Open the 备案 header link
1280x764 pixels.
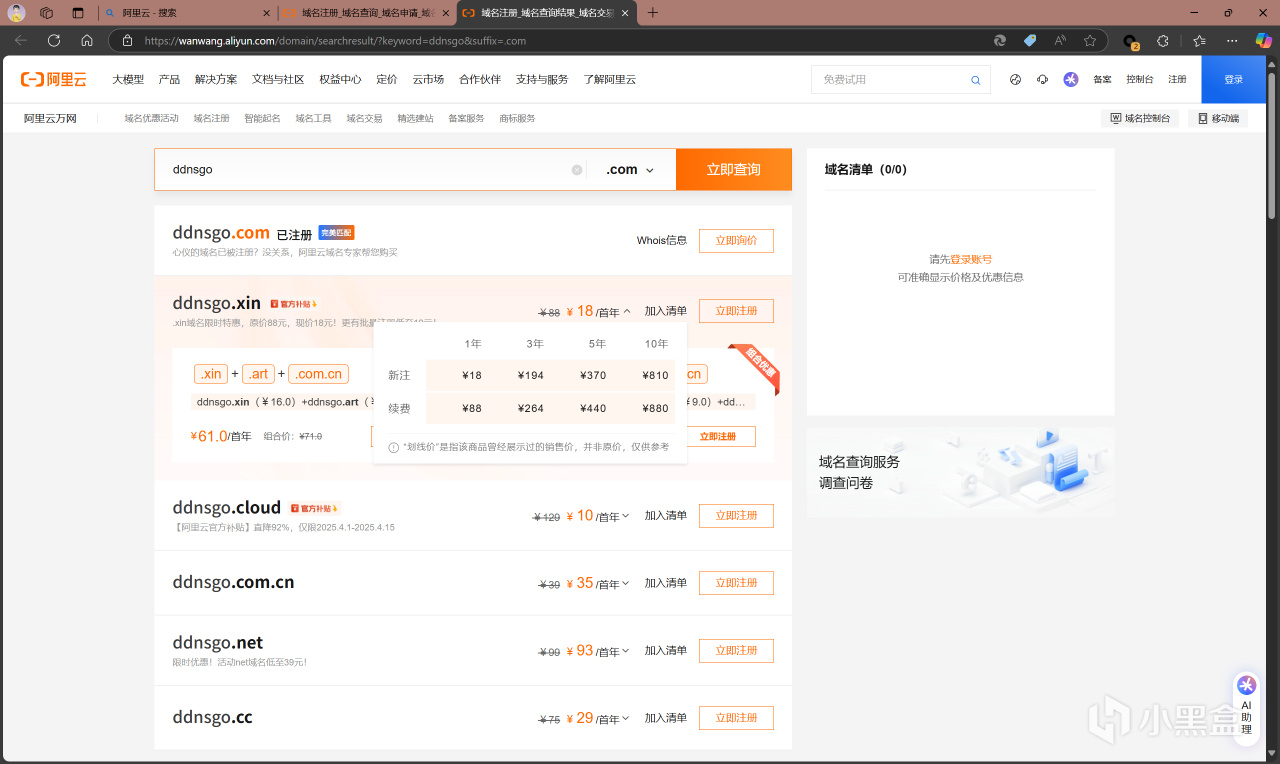click(1102, 80)
